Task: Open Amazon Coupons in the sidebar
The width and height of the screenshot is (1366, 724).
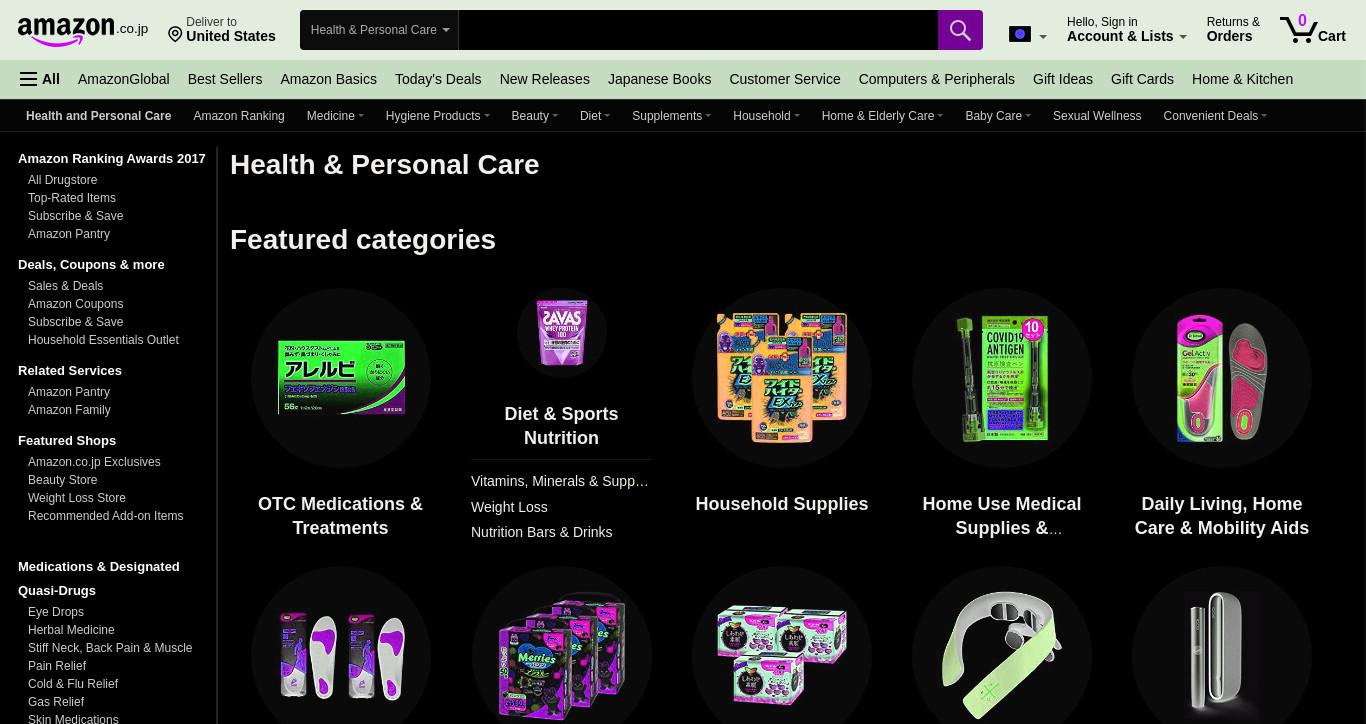Action: coord(76,304)
